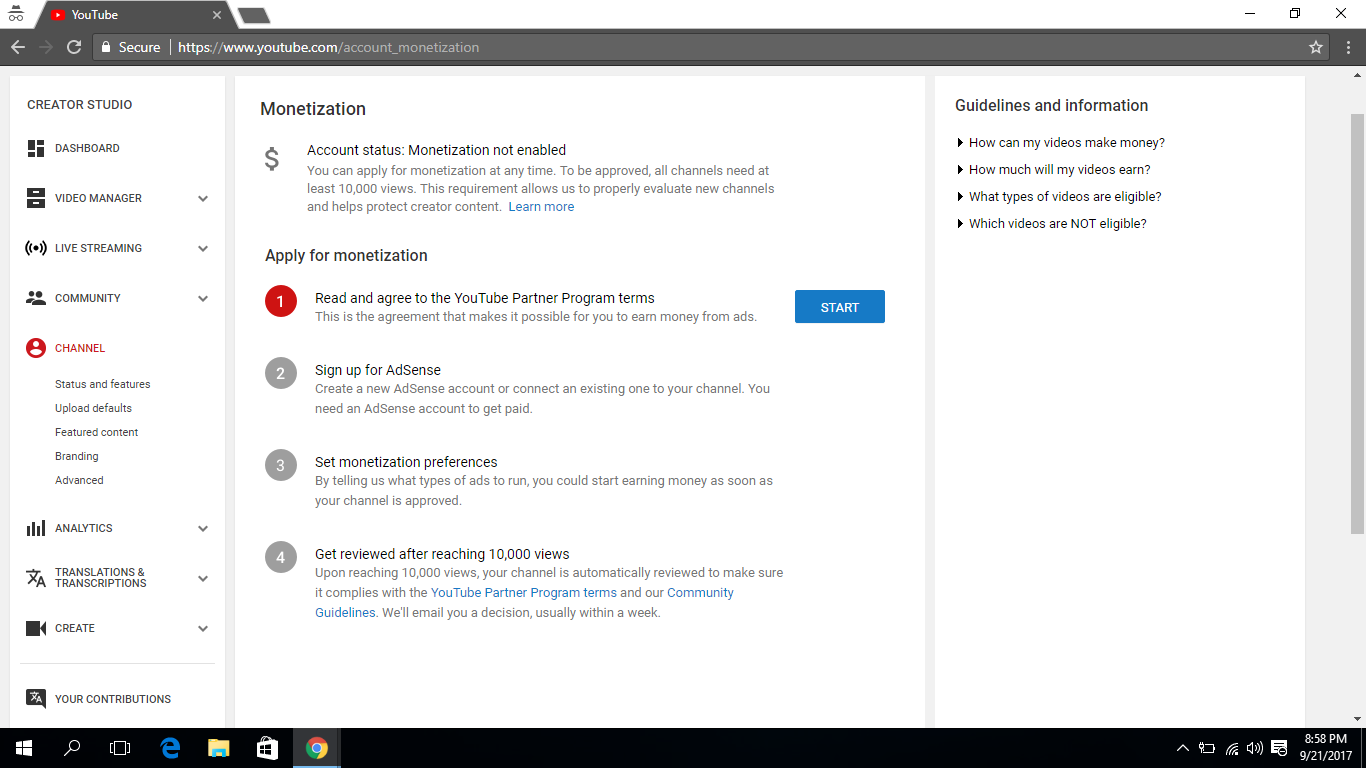Click the Analytics bar chart icon

[x=36, y=528]
